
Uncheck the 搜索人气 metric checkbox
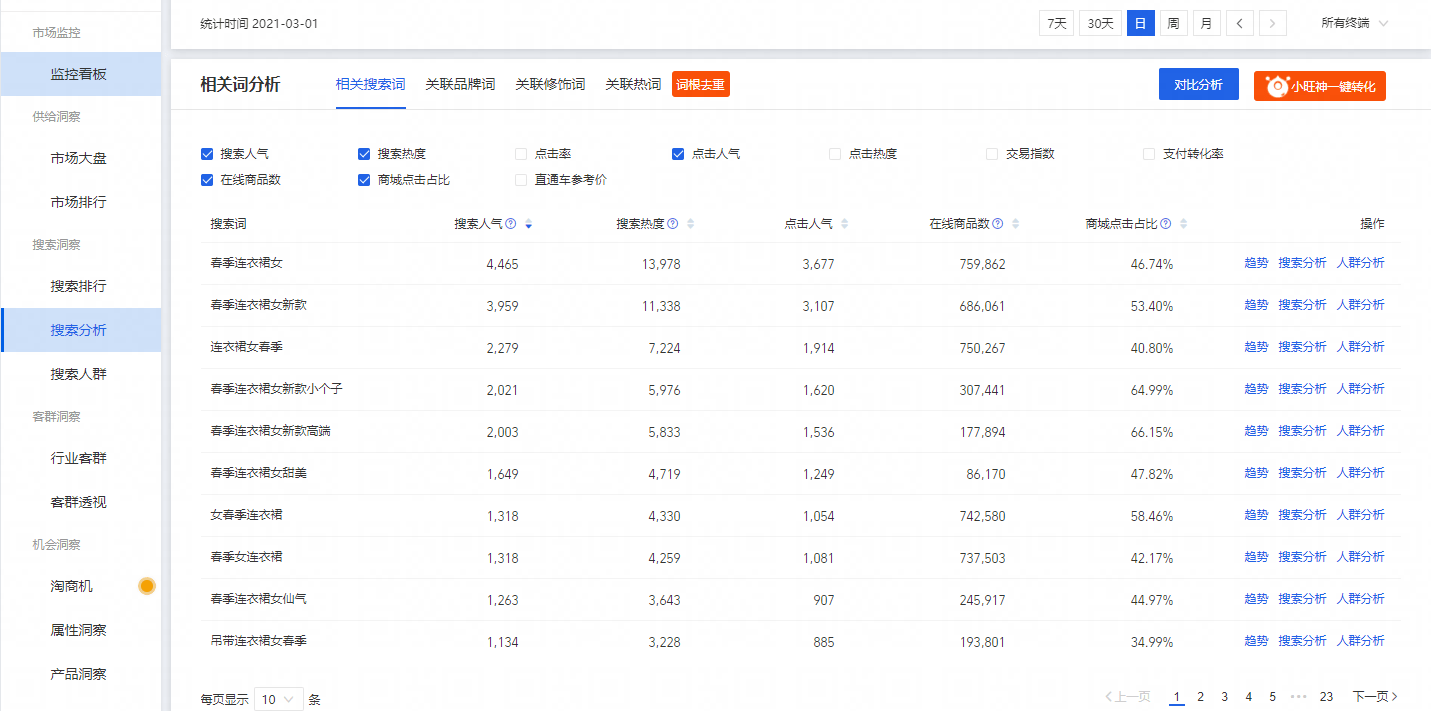pos(207,154)
